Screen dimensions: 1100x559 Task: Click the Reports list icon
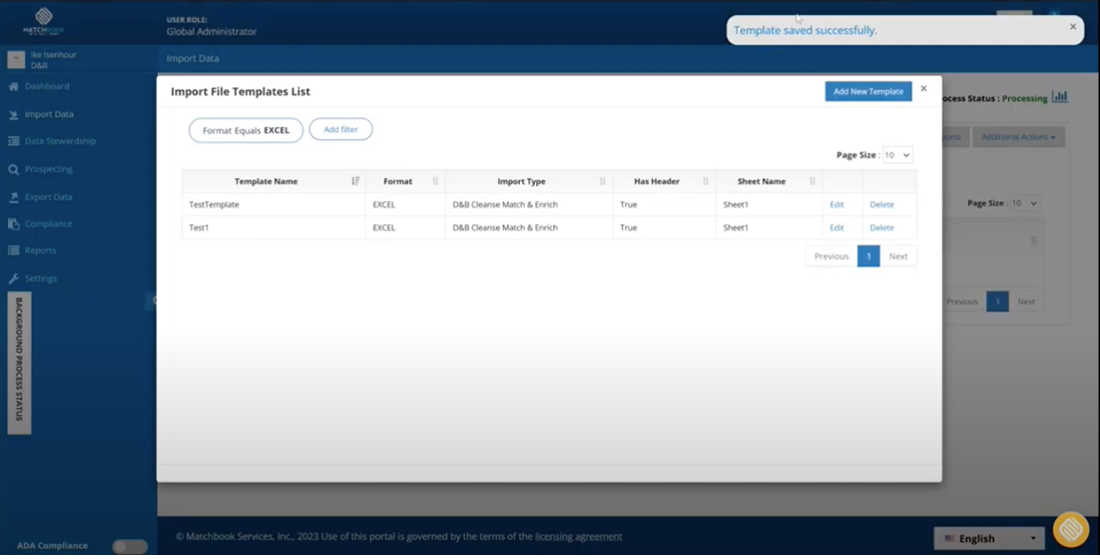point(13,250)
